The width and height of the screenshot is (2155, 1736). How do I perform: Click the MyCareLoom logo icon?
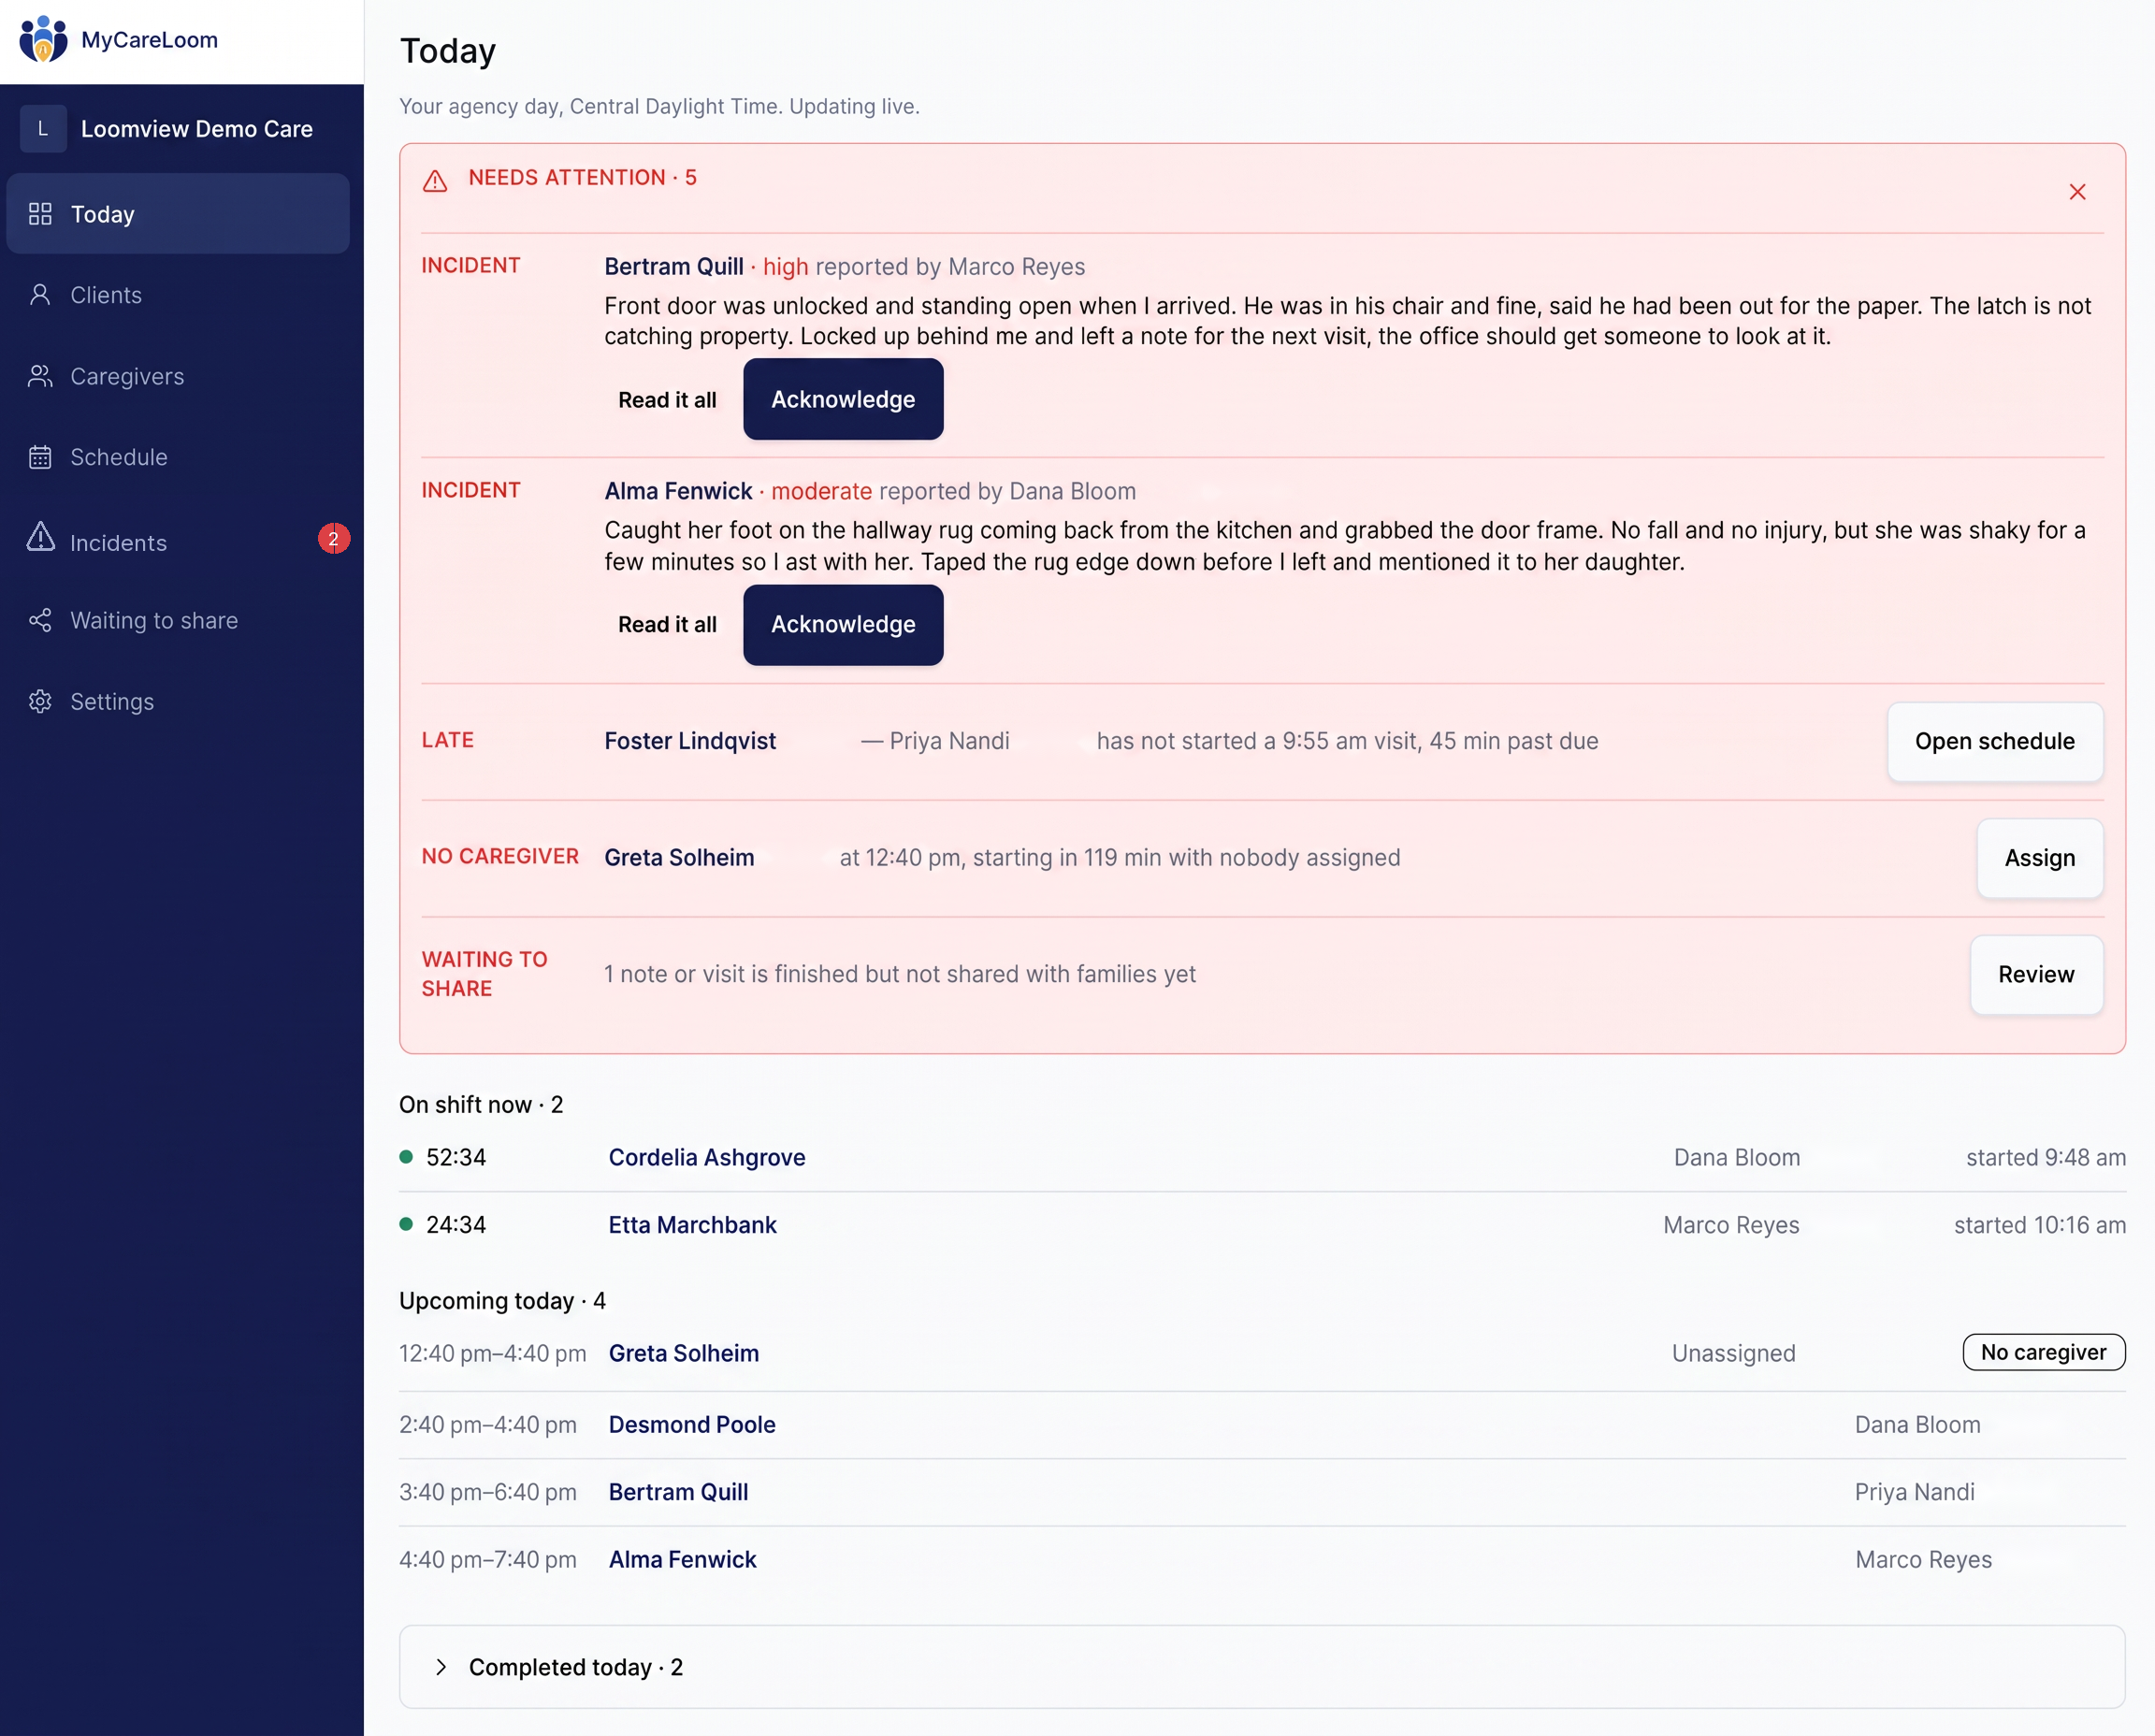[x=43, y=40]
